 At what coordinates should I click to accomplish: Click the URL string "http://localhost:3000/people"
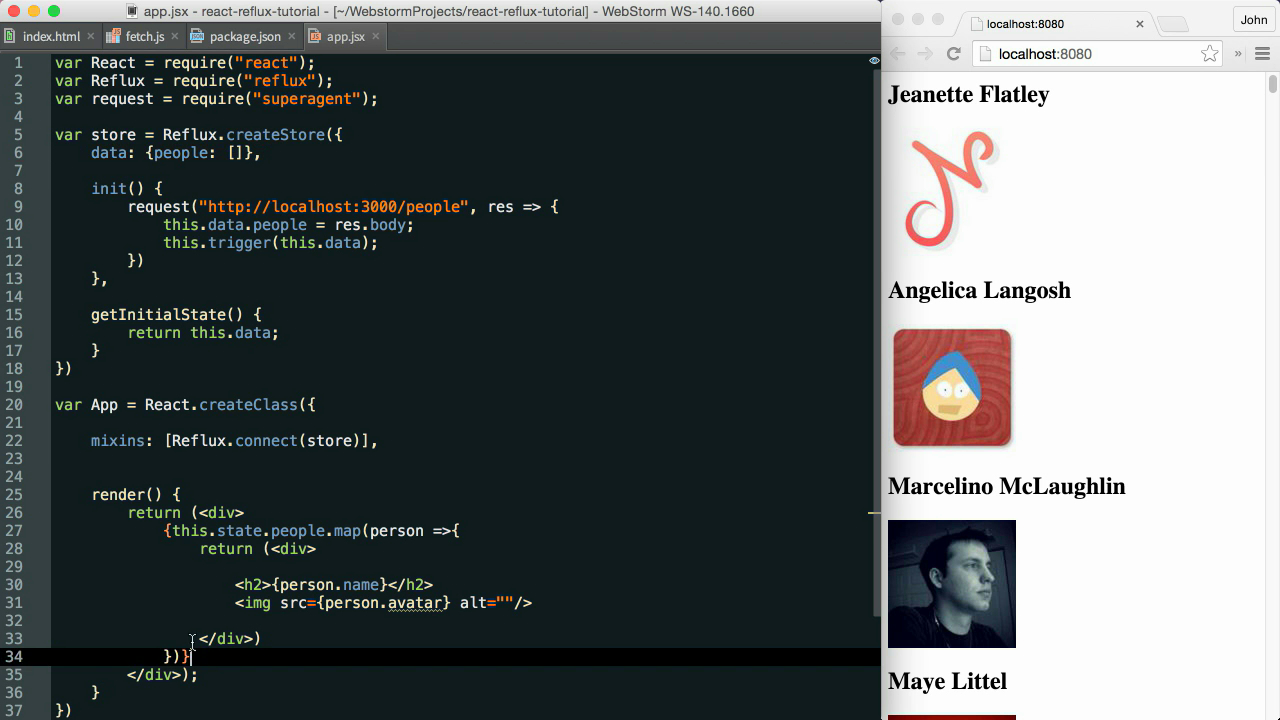pyautogui.click(x=334, y=207)
